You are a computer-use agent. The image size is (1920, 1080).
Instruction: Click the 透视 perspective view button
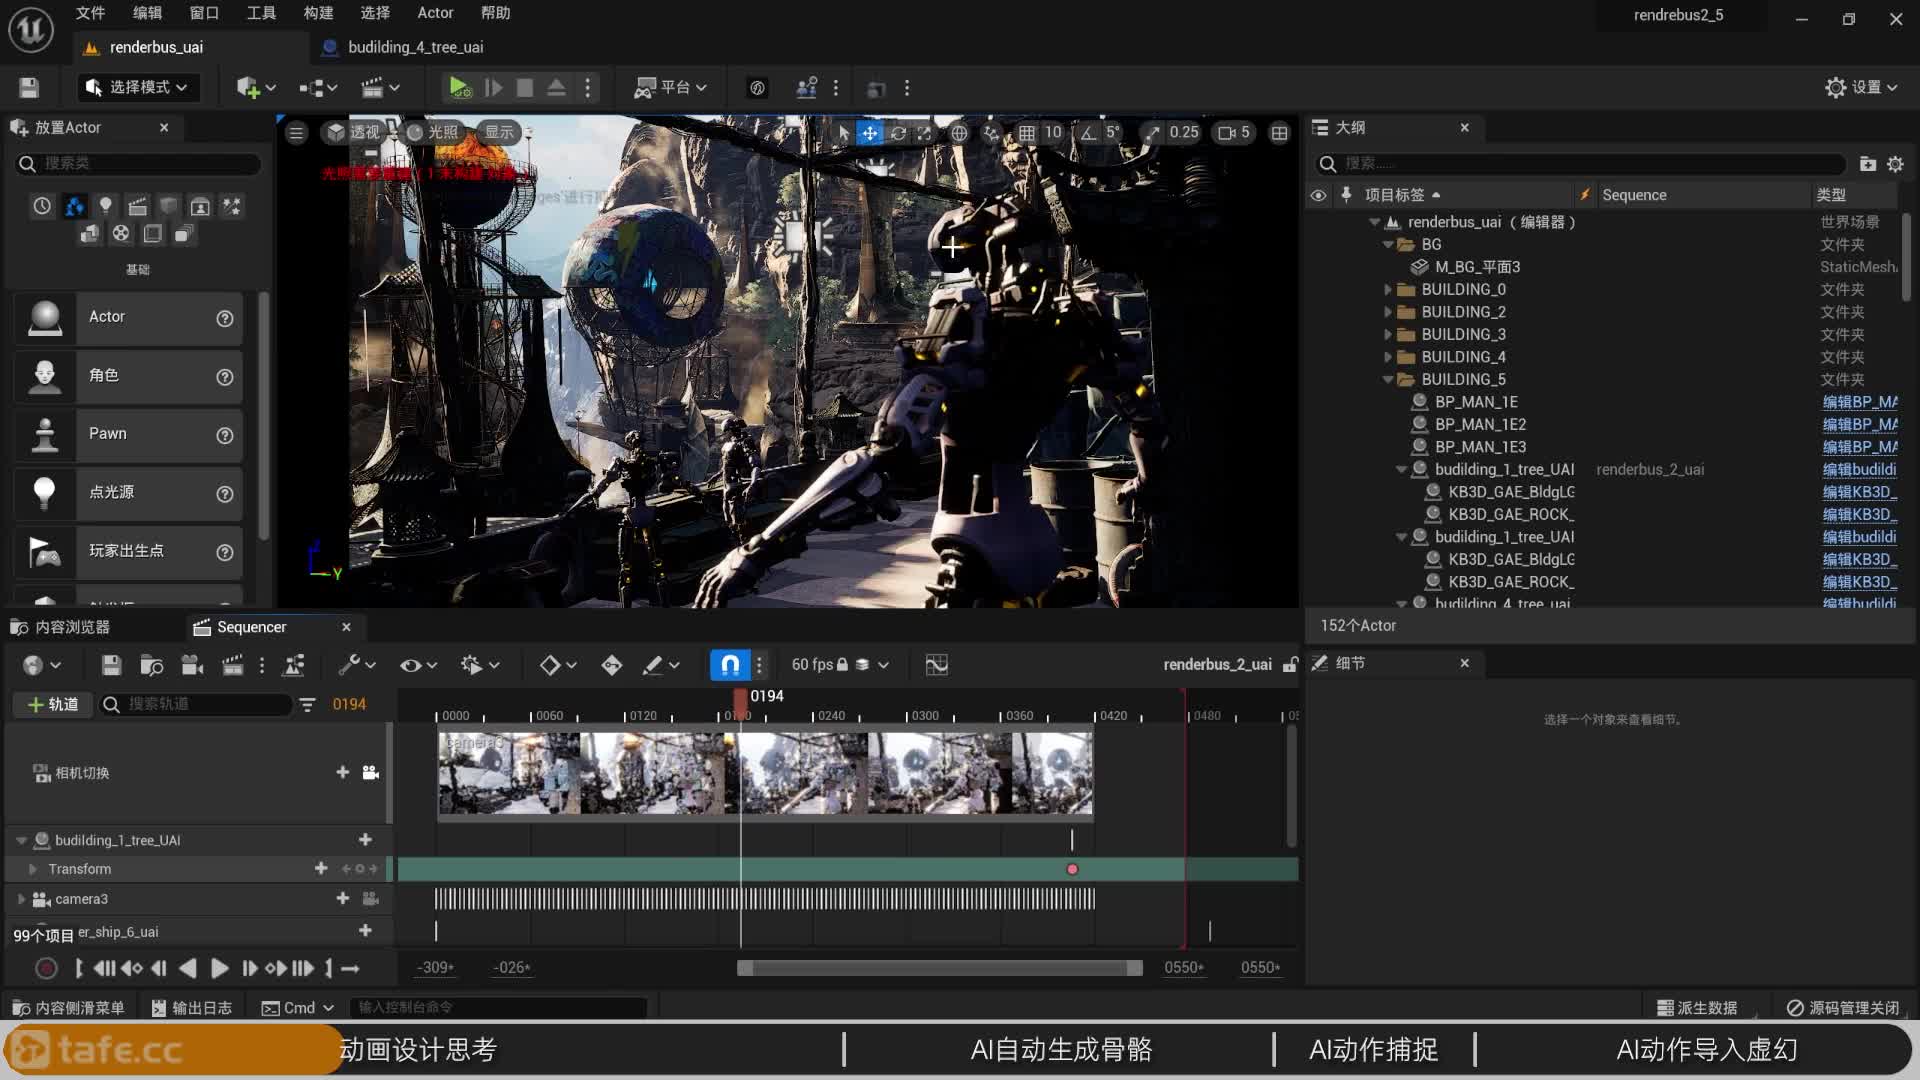tap(354, 132)
